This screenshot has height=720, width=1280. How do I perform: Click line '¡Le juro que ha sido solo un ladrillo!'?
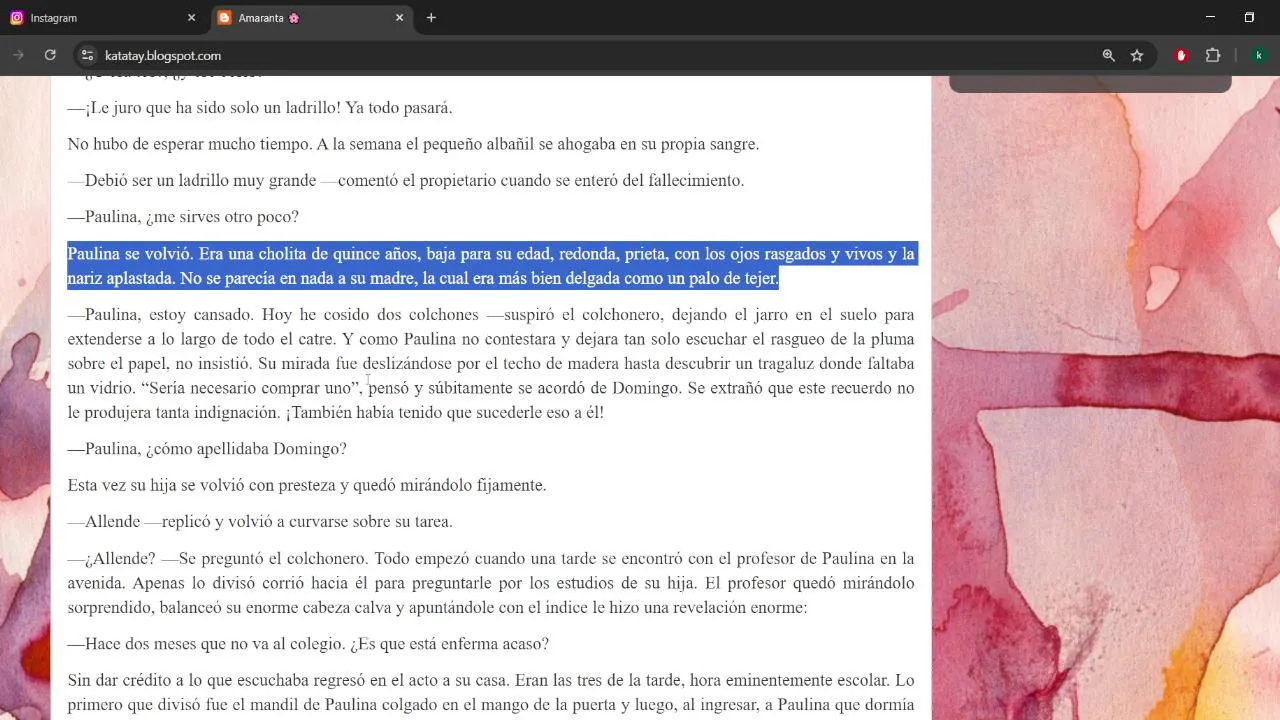[260, 108]
